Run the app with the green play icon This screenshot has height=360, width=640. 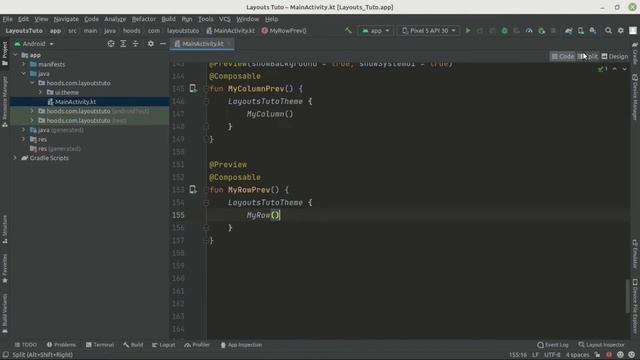point(468,31)
